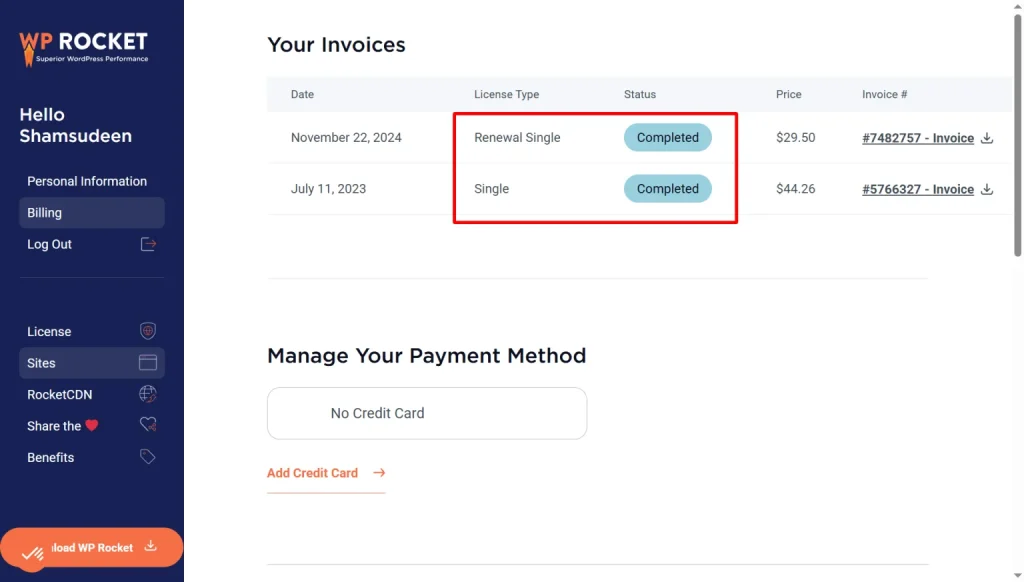Select Log Out from the sidebar

(49, 243)
